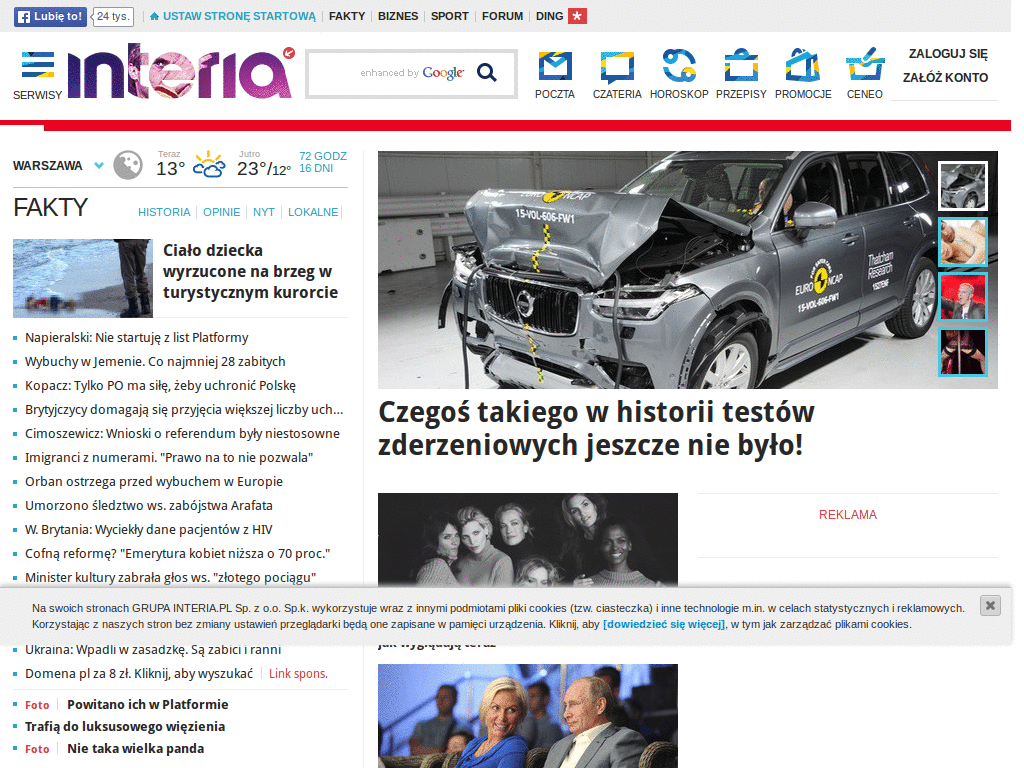Open Kopacz: Tylko PO ma siłę article
This screenshot has width=1024, height=768.
[160, 386]
